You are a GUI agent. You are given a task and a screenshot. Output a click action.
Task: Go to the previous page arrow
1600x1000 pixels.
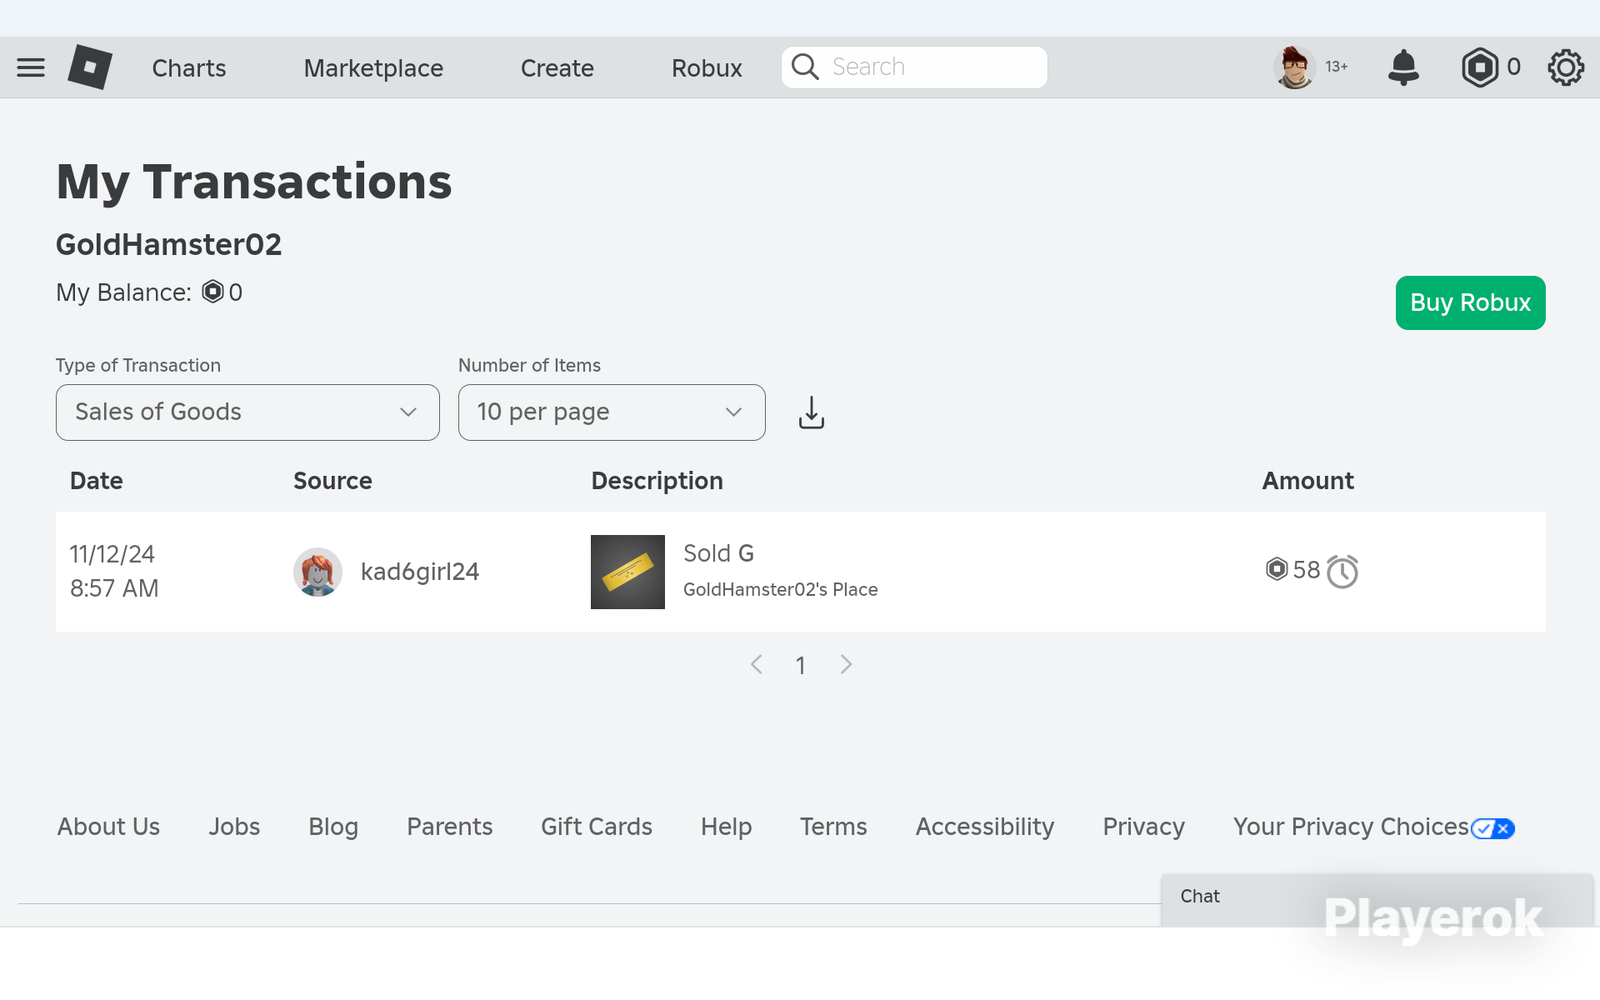[757, 664]
